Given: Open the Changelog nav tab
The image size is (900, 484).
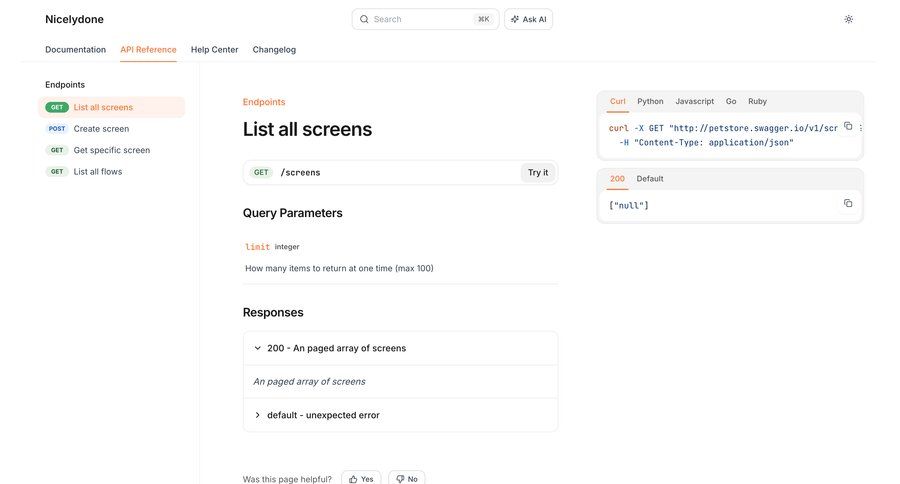Looking at the screenshot, I should 274,49.
